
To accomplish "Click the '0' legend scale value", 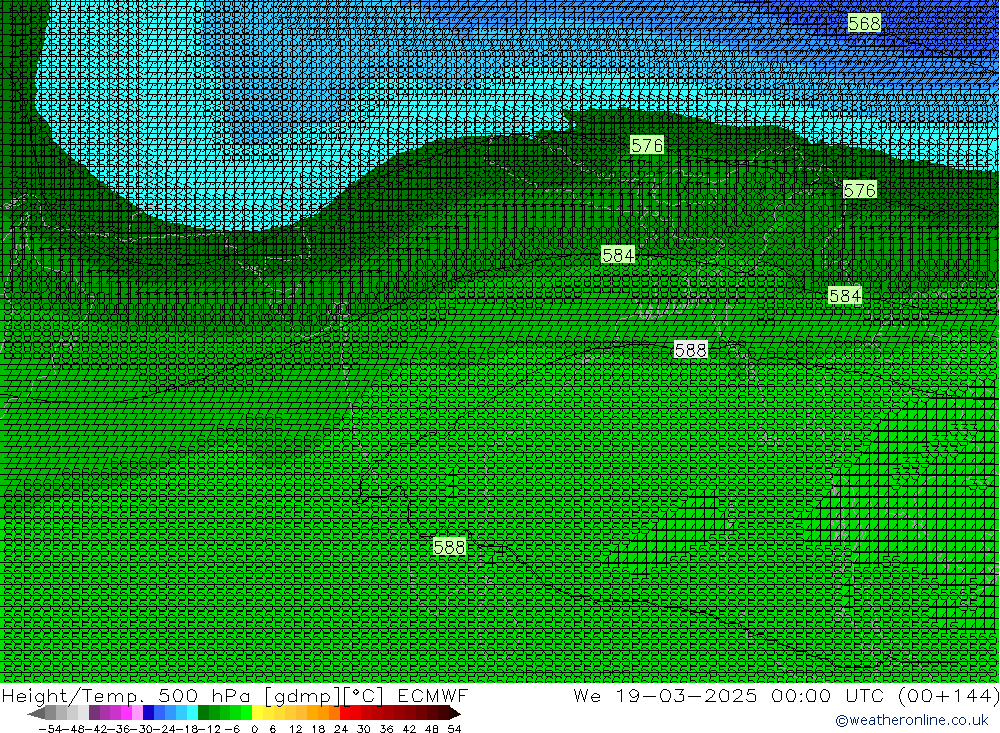I will tap(254, 729).
